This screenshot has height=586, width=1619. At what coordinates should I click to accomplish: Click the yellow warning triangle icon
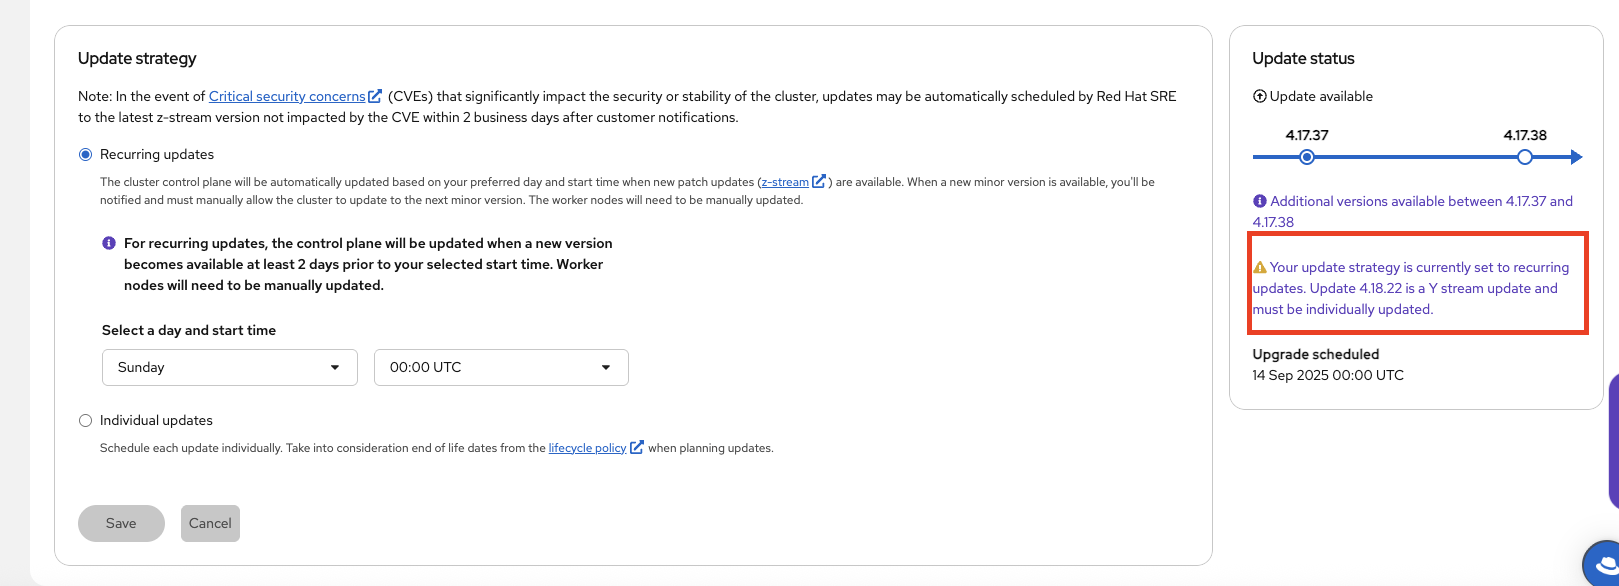pos(1260,268)
